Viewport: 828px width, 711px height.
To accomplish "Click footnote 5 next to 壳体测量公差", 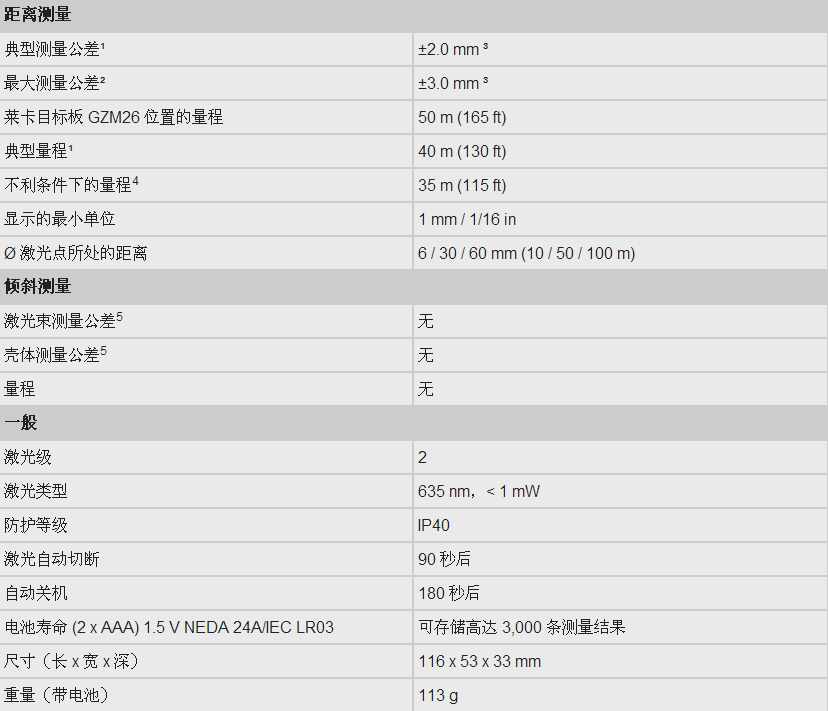I will pos(103,351).
